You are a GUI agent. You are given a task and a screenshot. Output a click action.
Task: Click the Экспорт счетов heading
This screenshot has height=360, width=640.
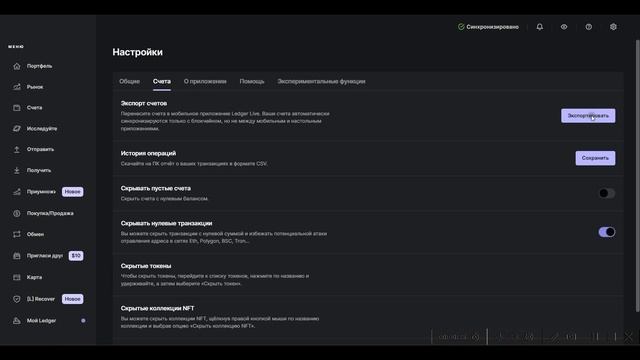point(144,104)
